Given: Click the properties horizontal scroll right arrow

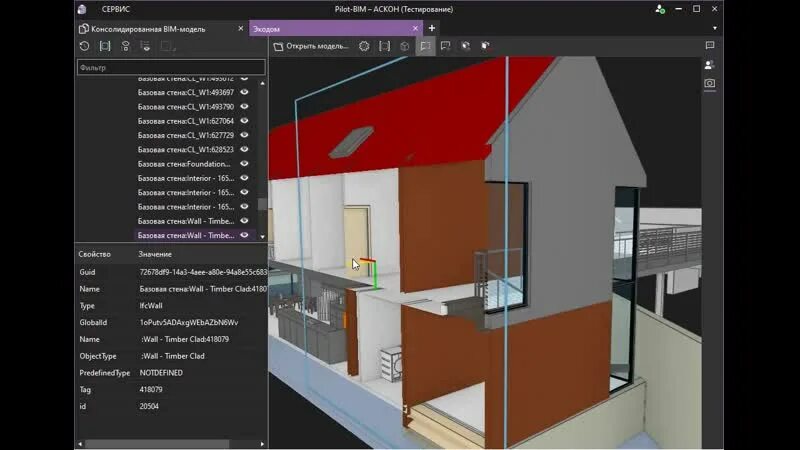Looking at the screenshot, I should click(x=262, y=444).
